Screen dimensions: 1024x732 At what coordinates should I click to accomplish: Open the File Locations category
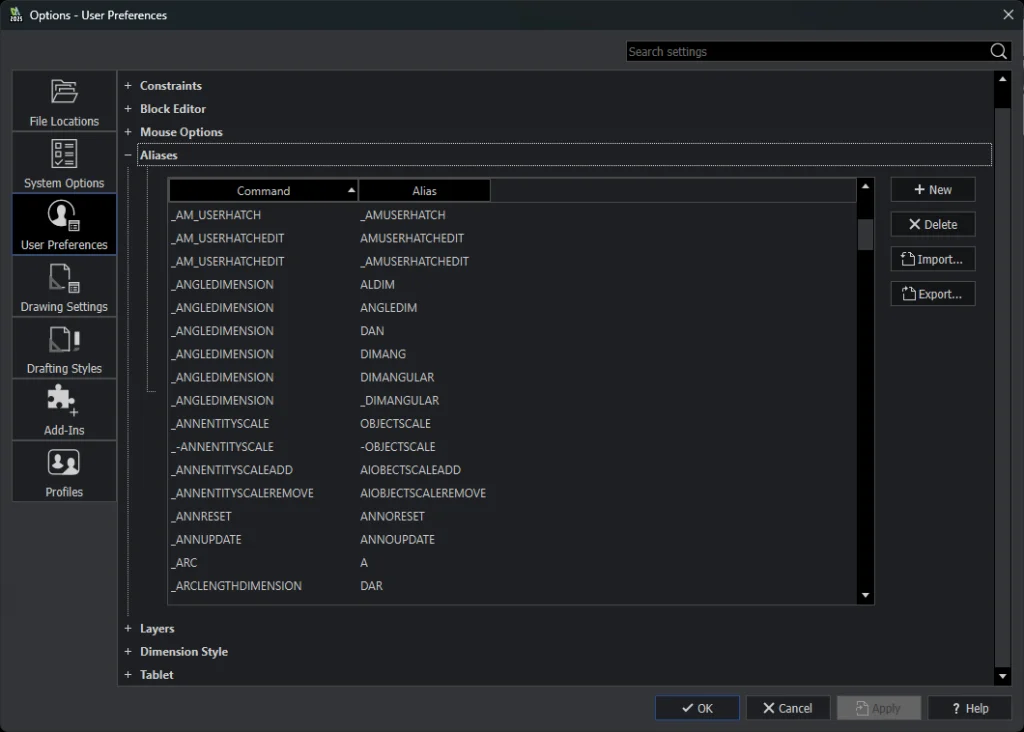coord(64,101)
